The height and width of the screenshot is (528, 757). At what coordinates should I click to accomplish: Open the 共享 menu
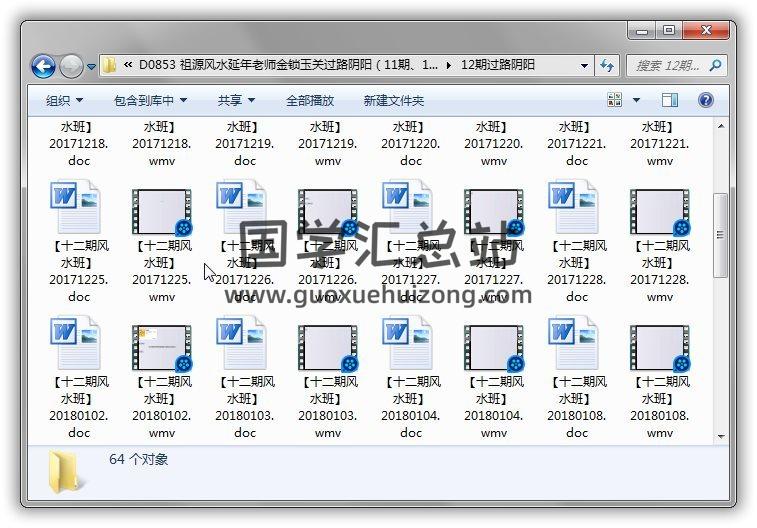(236, 100)
